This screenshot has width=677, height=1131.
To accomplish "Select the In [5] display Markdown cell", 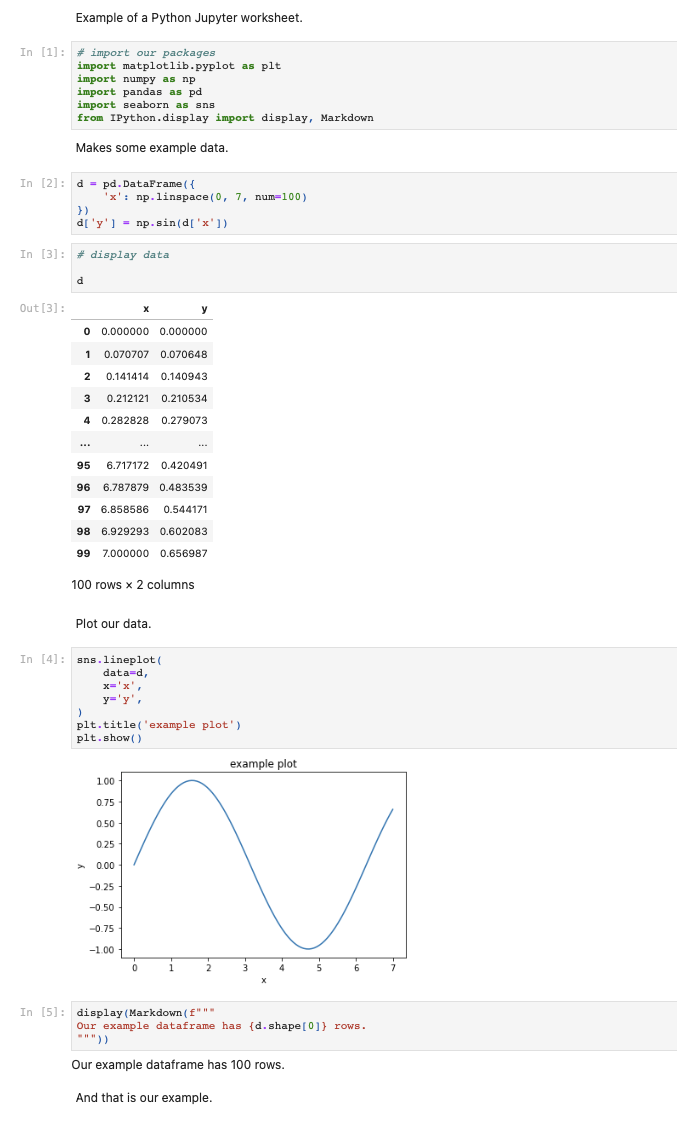I will pyautogui.click(x=373, y=1026).
